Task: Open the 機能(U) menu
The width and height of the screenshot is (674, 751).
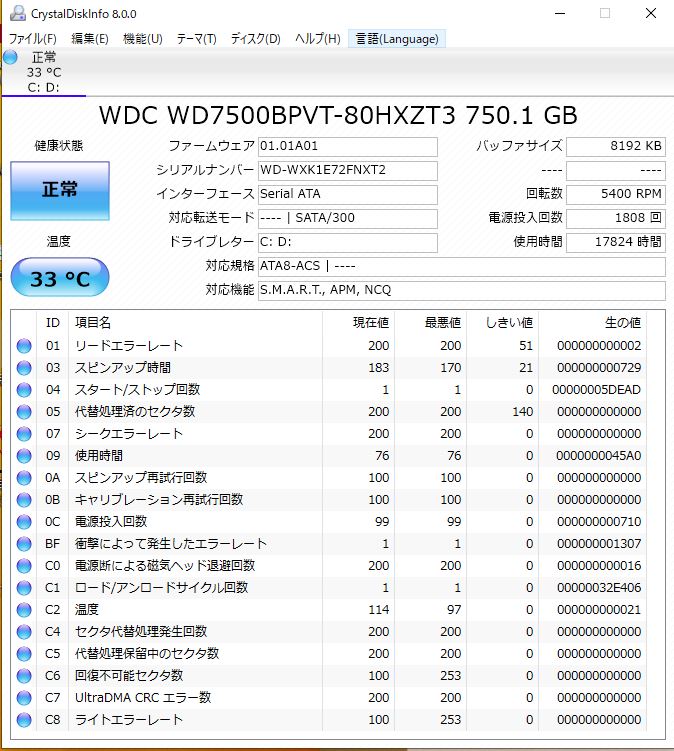Action: click(x=142, y=39)
